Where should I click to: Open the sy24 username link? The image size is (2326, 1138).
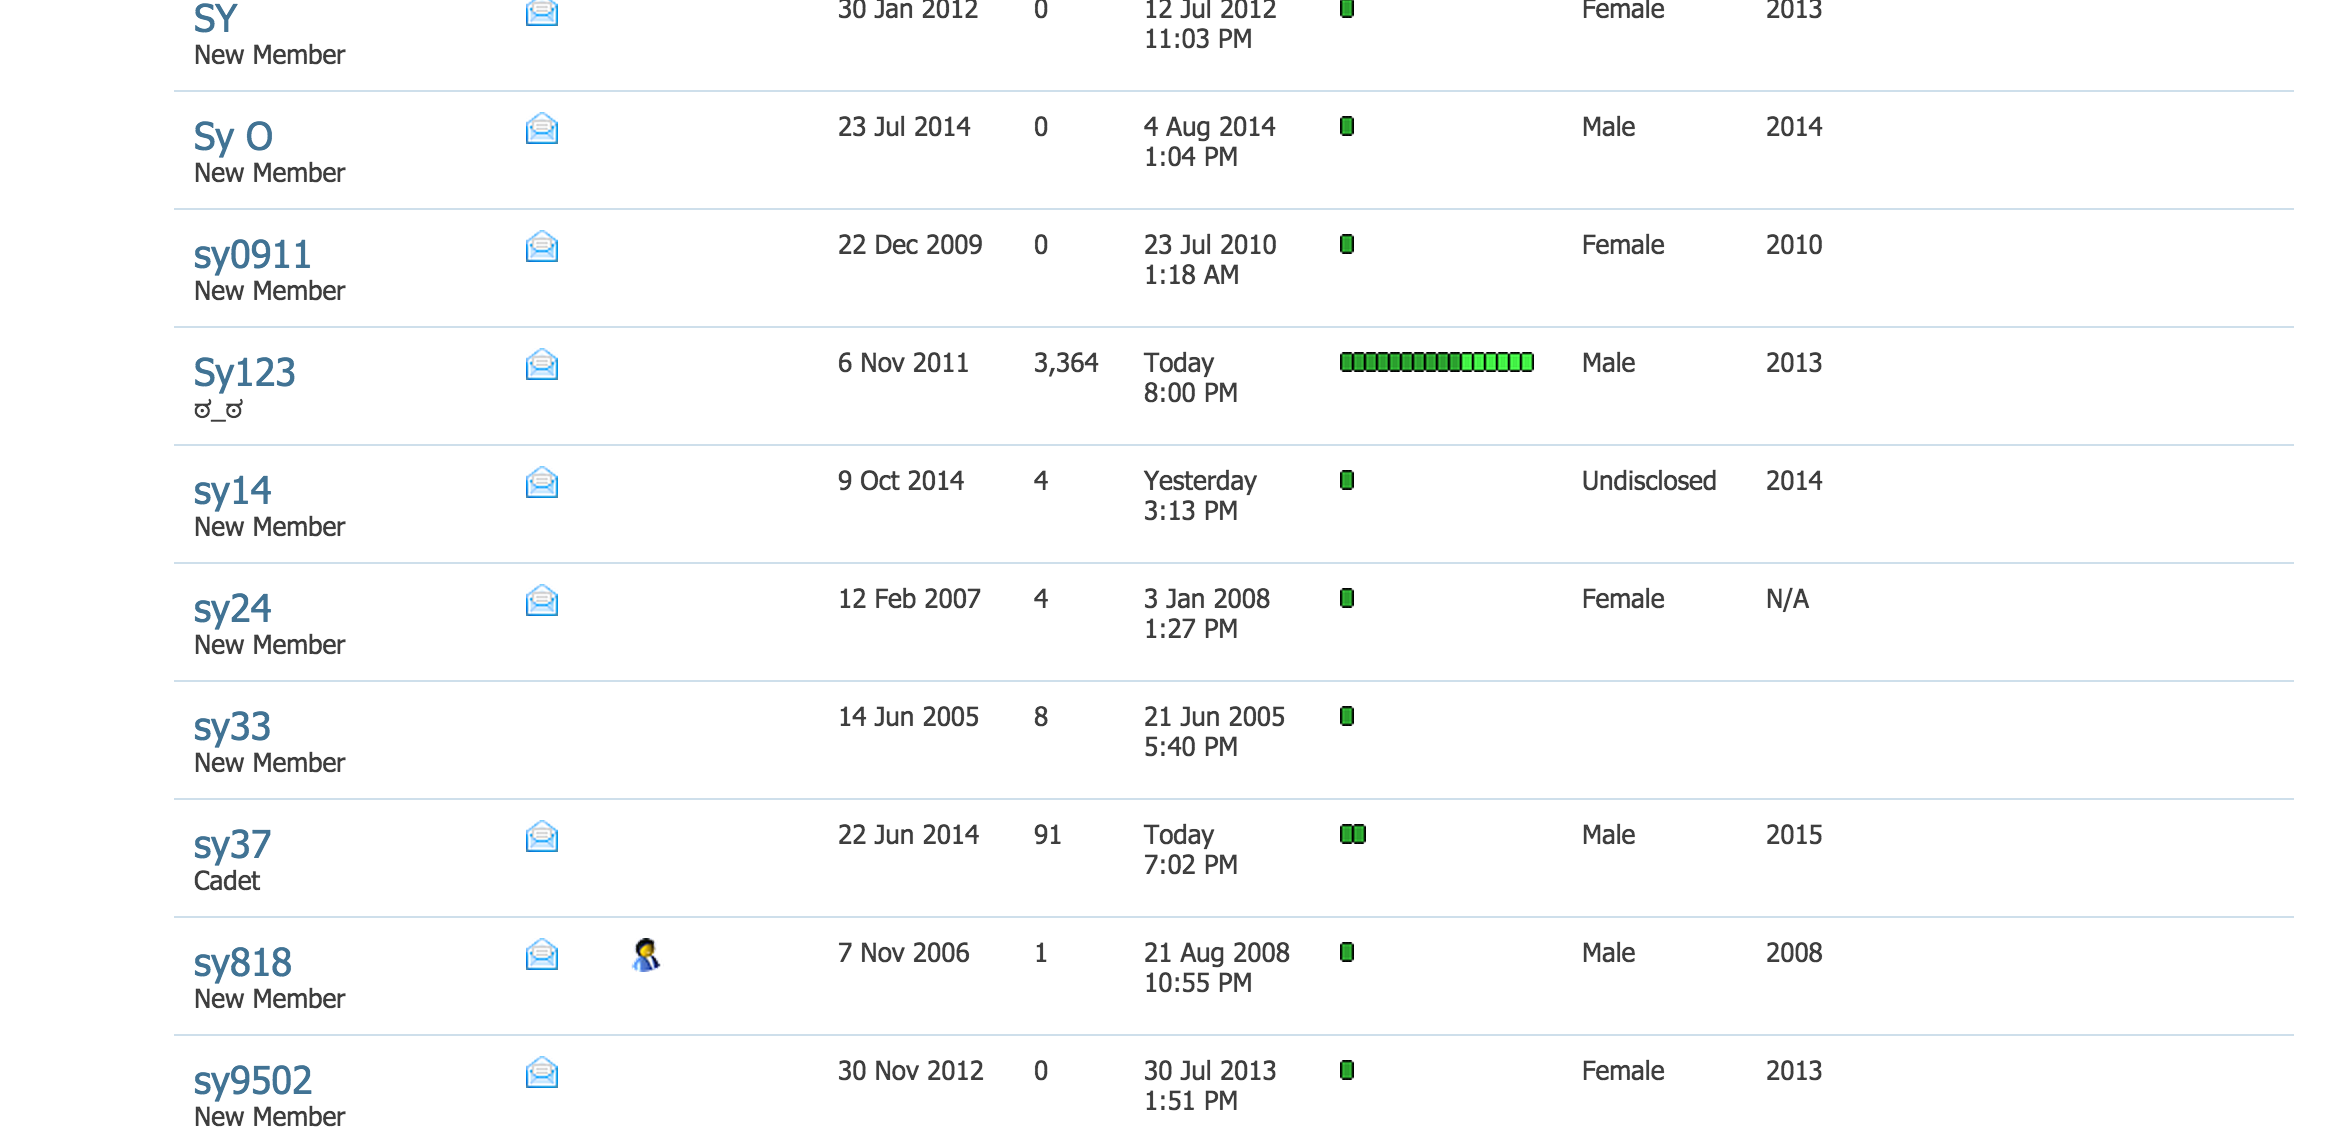point(232,608)
